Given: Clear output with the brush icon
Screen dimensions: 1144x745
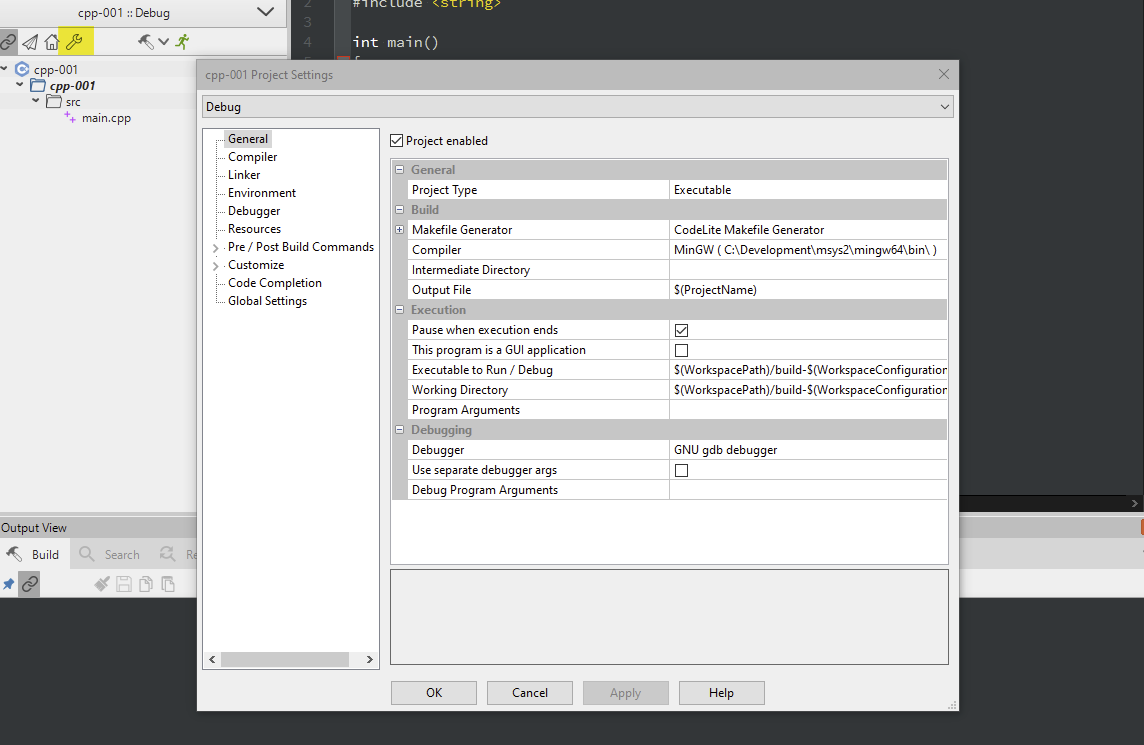Looking at the screenshot, I should tap(102, 584).
